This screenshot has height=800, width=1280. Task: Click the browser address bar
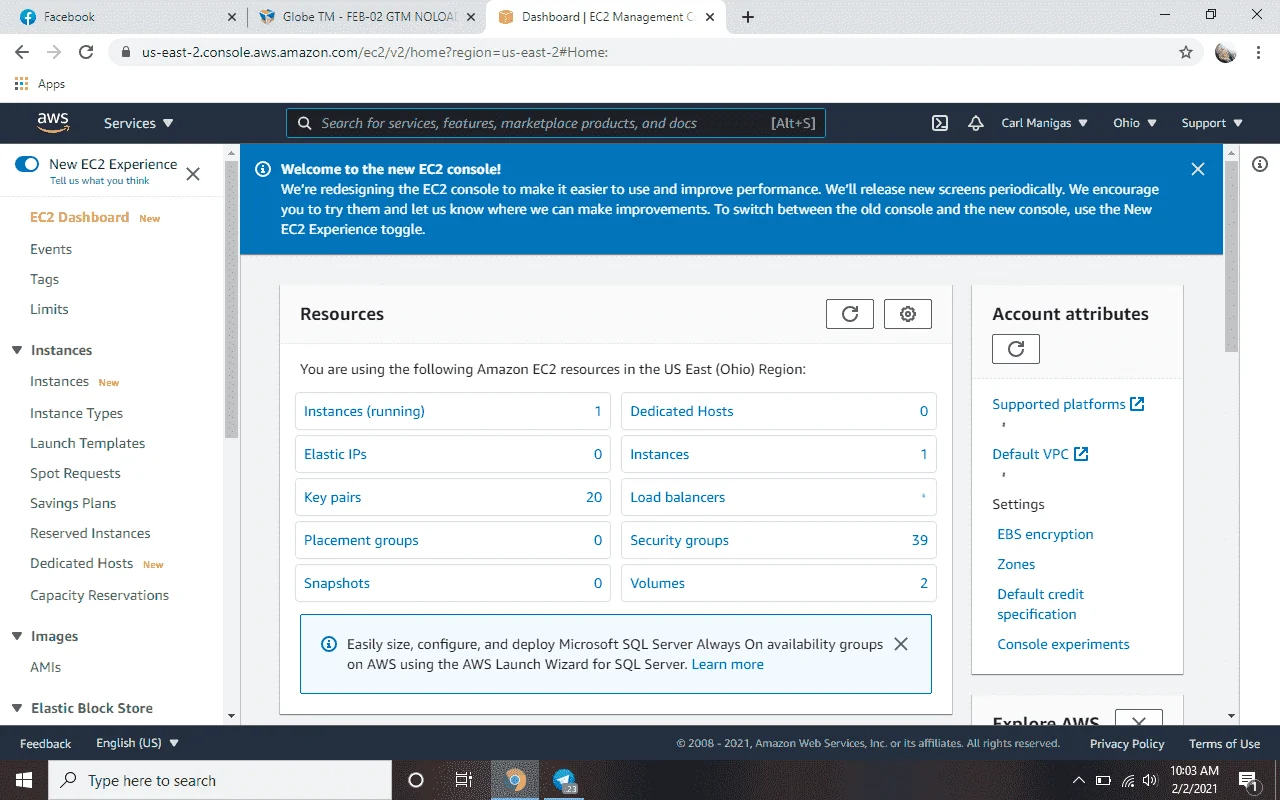[655, 52]
